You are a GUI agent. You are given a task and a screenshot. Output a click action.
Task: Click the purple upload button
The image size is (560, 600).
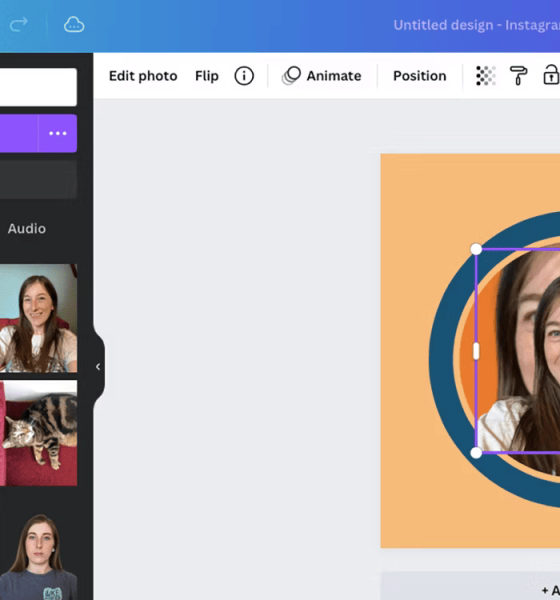pos(19,133)
